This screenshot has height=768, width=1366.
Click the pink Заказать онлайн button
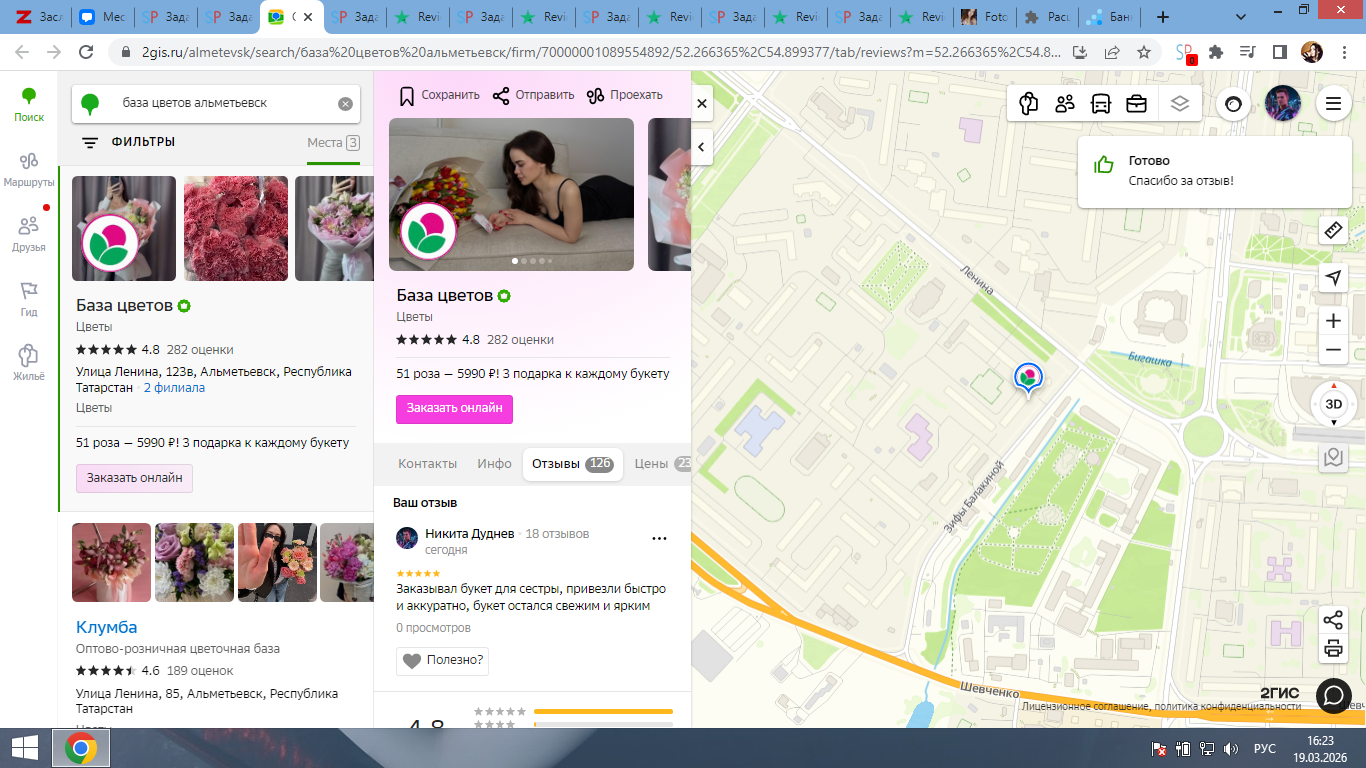454,409
